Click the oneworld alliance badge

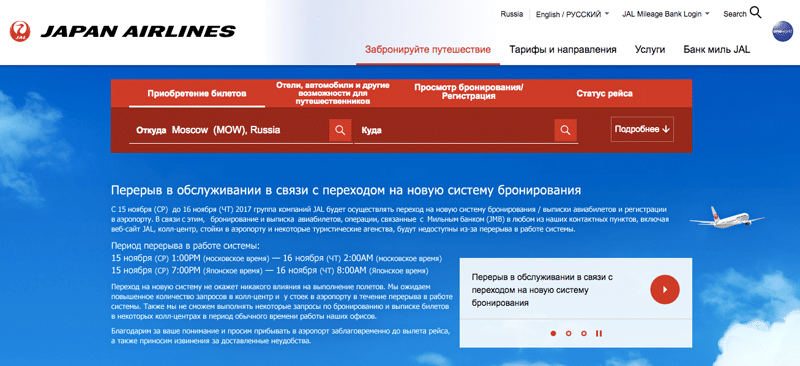(x=782, y=32)
